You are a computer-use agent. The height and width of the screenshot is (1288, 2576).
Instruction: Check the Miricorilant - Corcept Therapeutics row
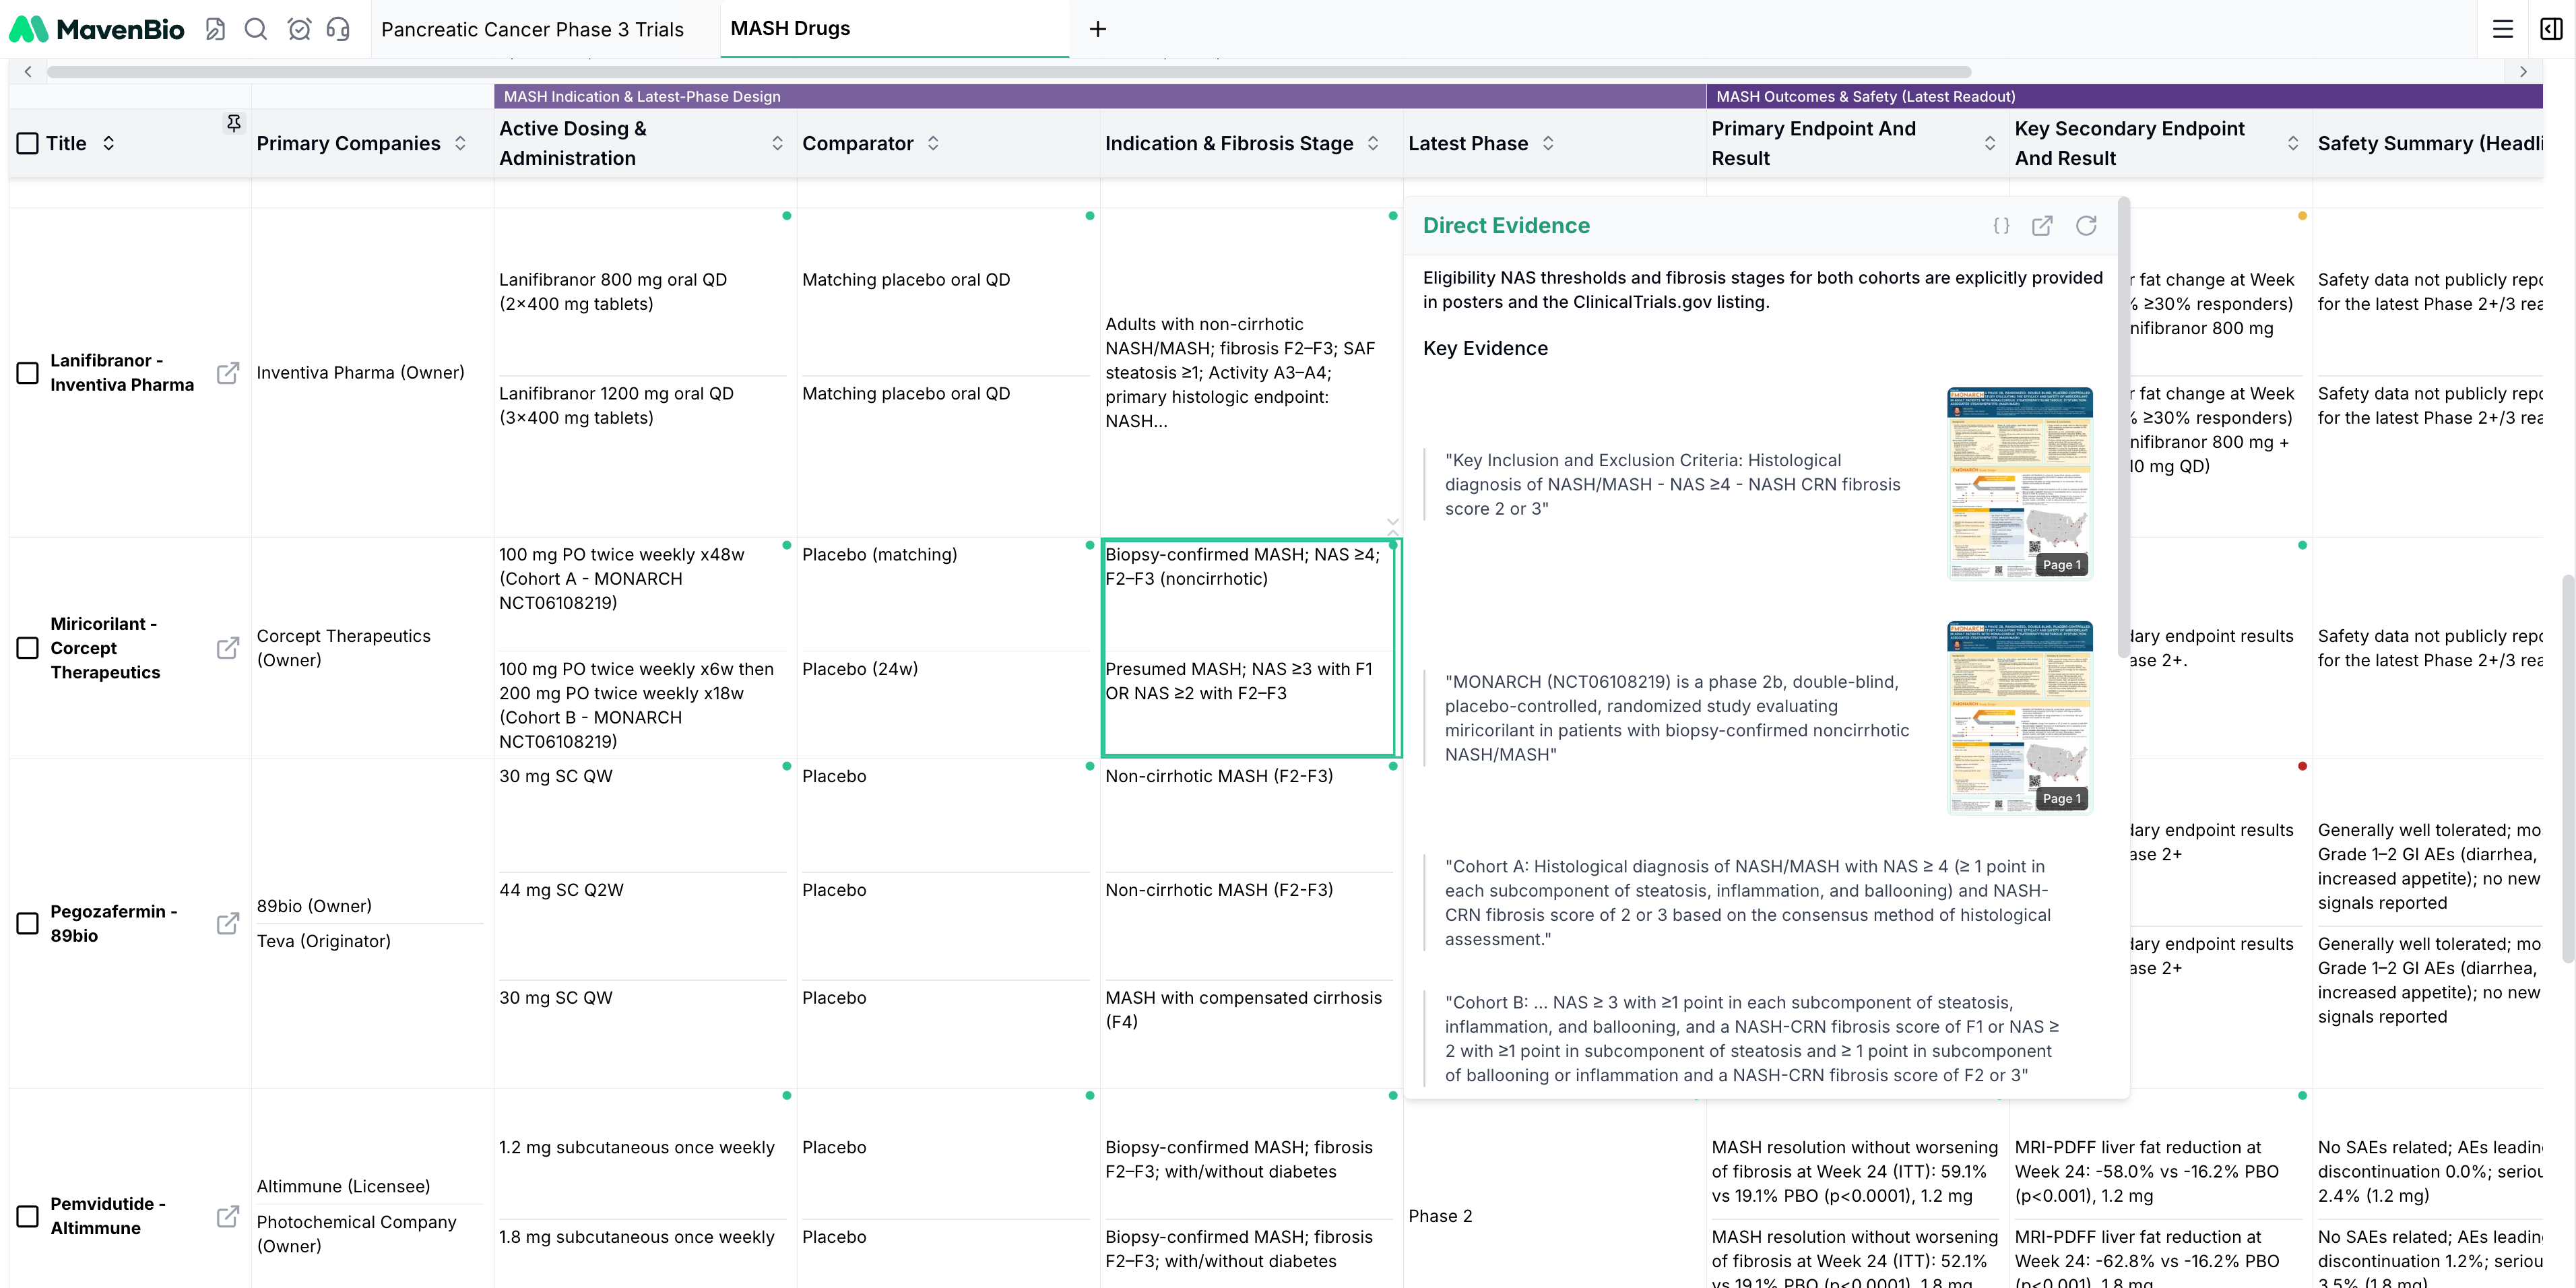pos(28,648)
